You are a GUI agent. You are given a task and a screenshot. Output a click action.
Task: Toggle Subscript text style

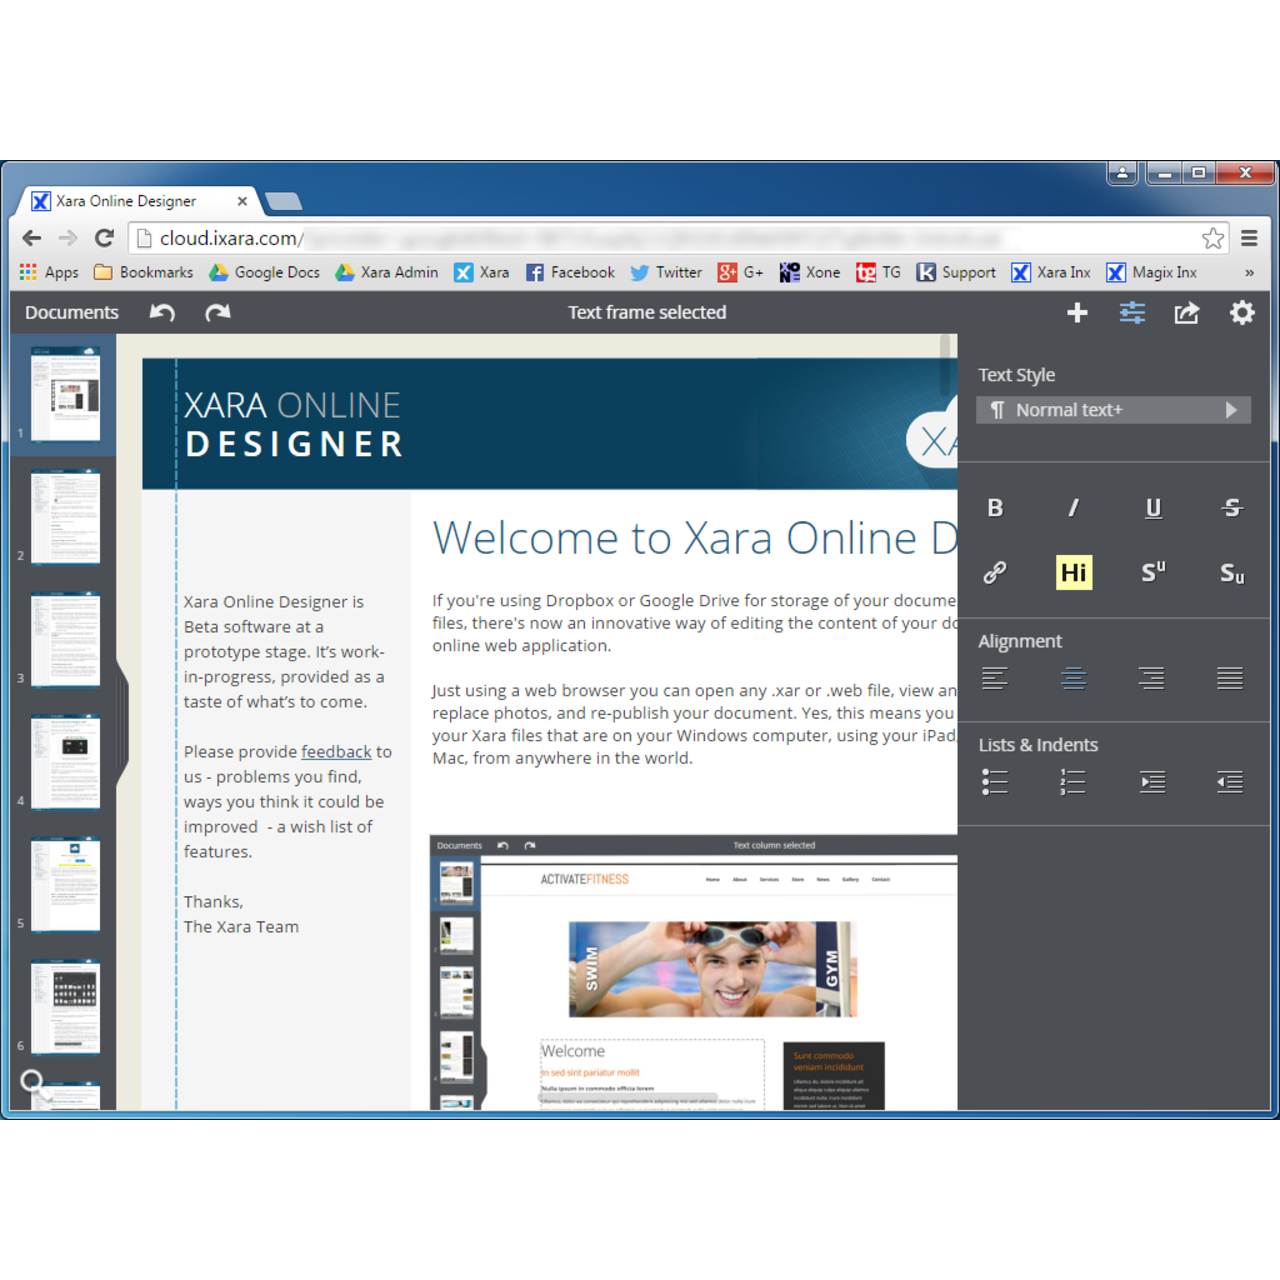(x=1232, y=573)
